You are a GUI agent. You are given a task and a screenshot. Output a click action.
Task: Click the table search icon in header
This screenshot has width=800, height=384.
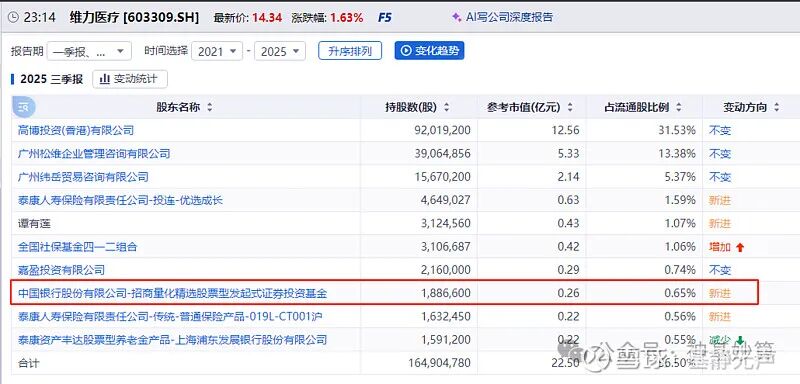click(24, 107)
